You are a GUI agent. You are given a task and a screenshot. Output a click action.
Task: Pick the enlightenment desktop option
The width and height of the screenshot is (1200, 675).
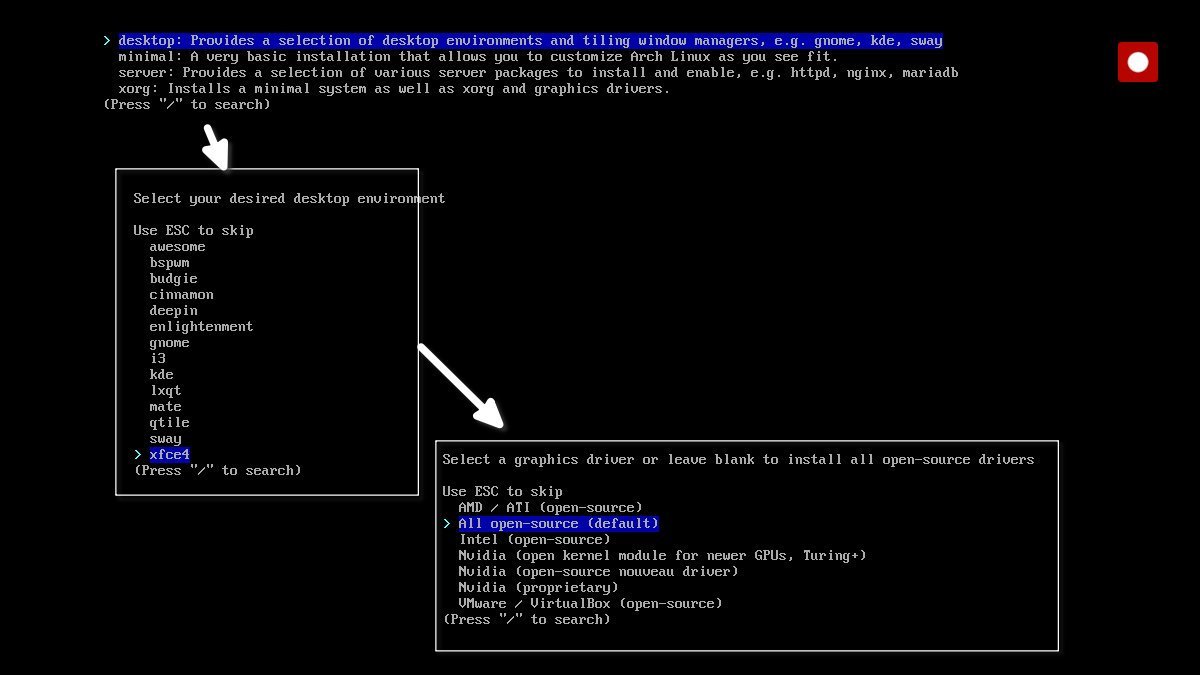tap(201, 326)
